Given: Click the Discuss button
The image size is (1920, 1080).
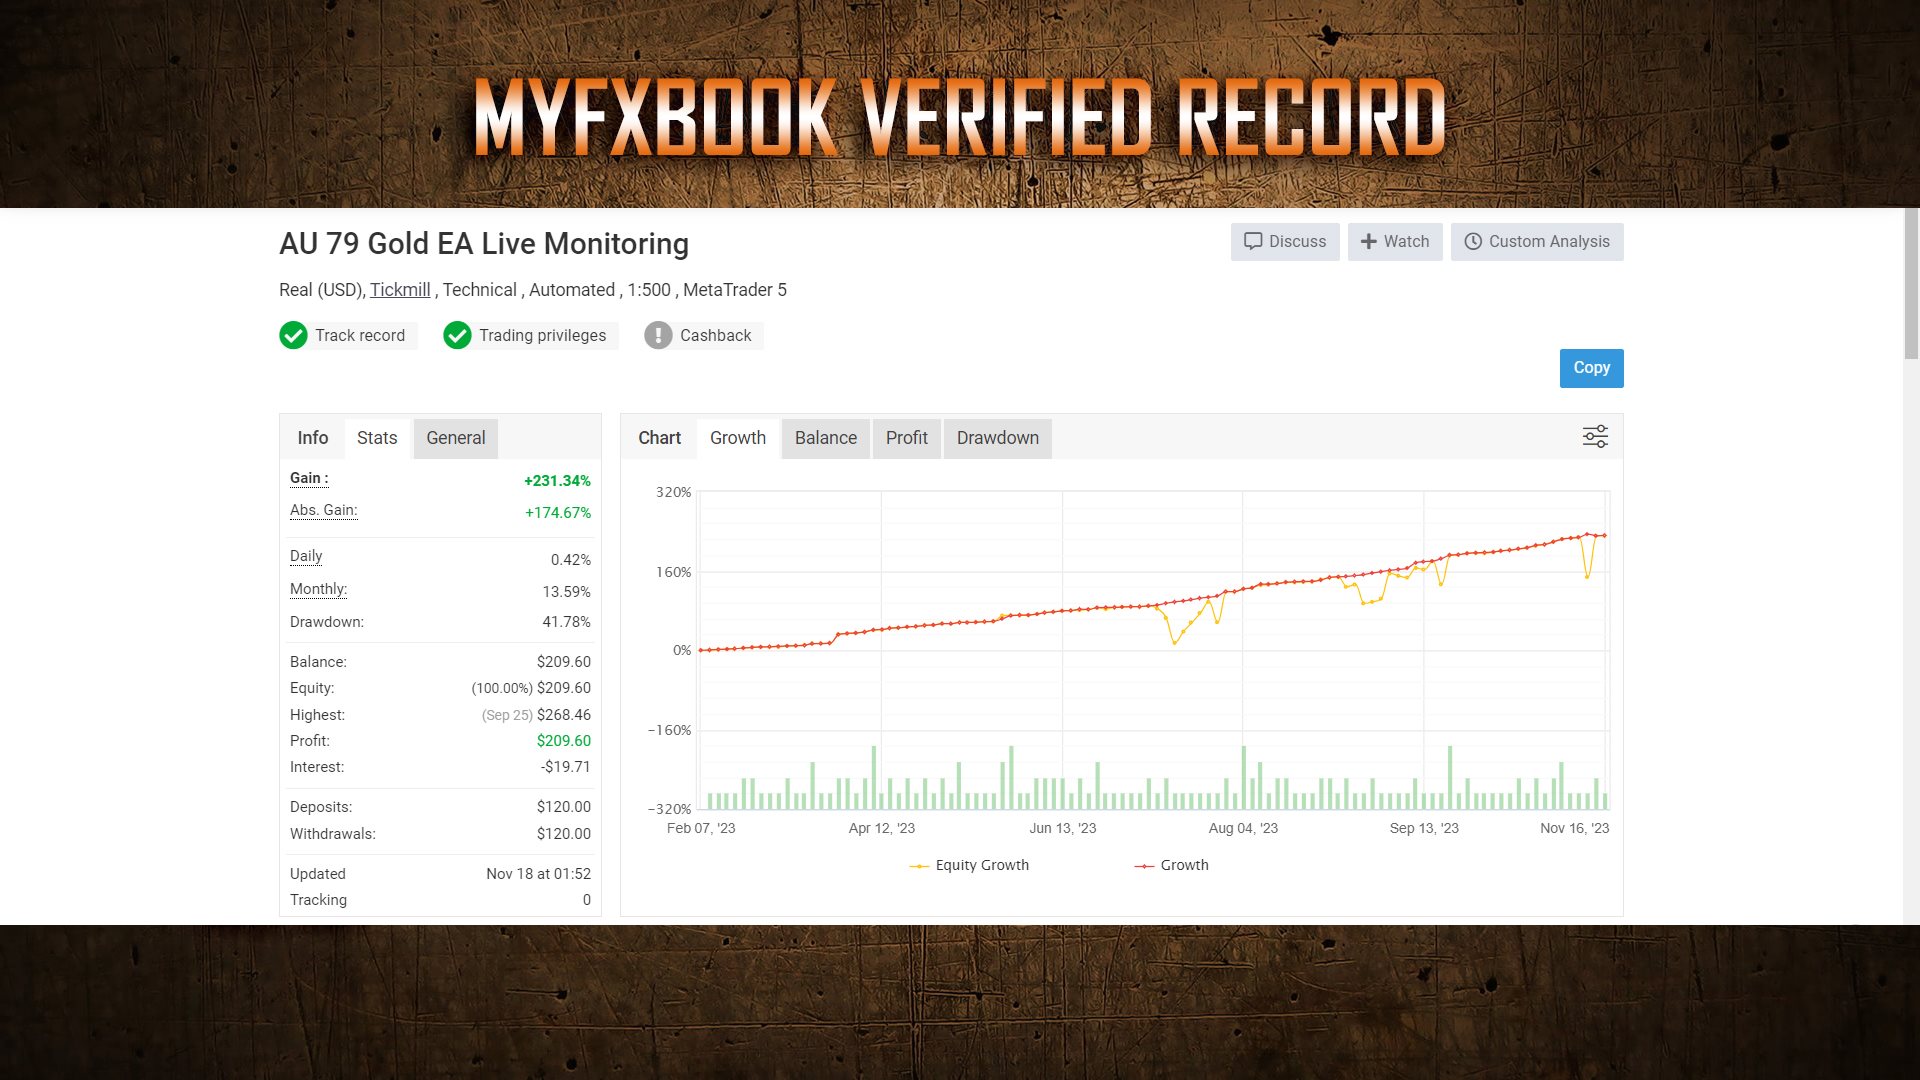Looking at the screenshot, I should pyautogui.click(x=1285, y=242).
